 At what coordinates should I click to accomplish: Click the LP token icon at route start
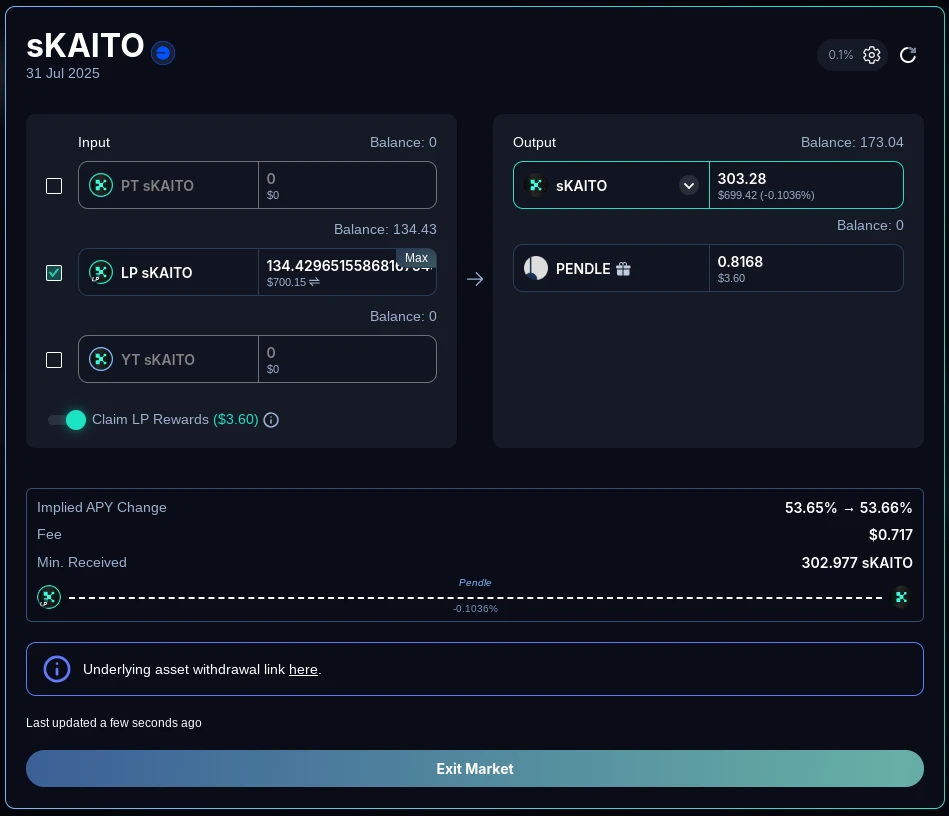coord(49,597)
